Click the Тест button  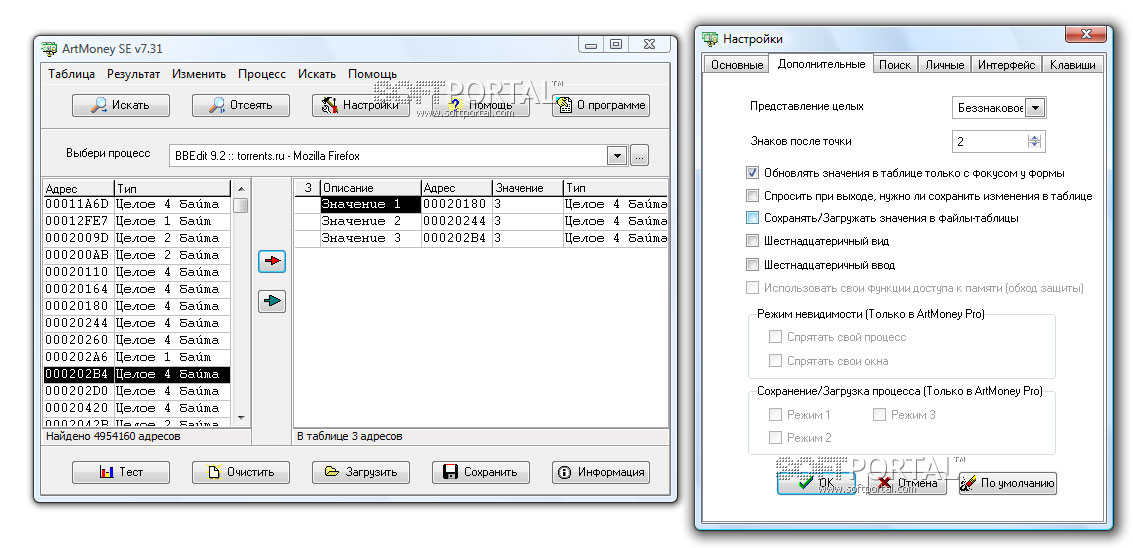[121, 472]
